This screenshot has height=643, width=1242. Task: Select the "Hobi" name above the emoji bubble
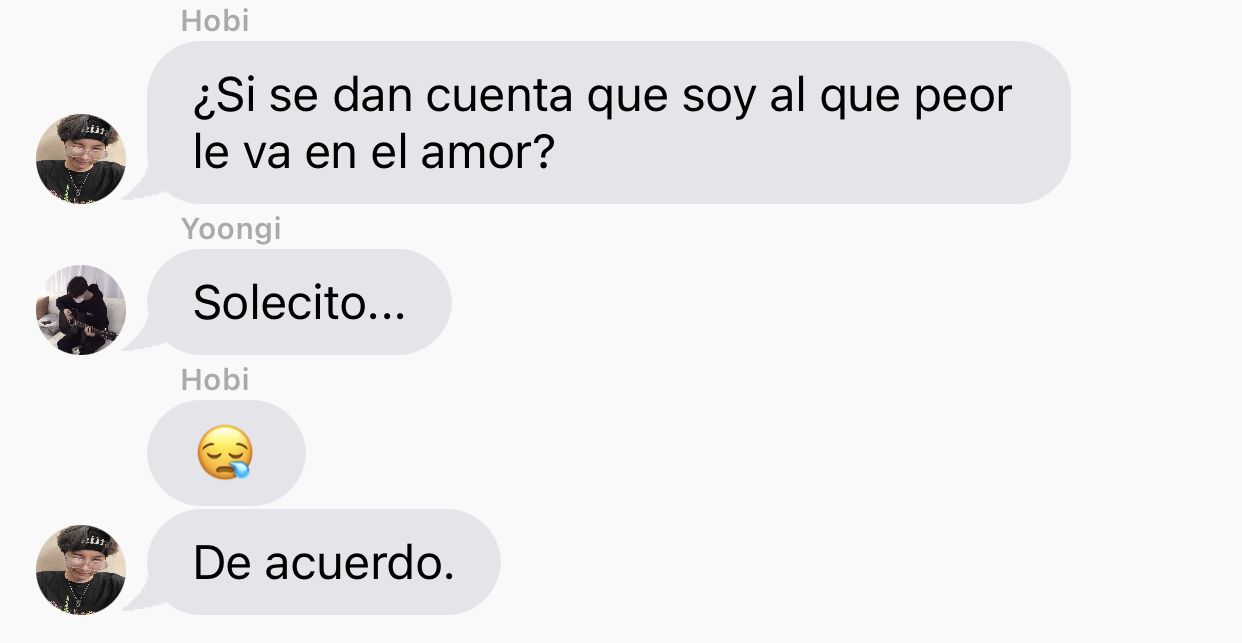pos(215,380)
